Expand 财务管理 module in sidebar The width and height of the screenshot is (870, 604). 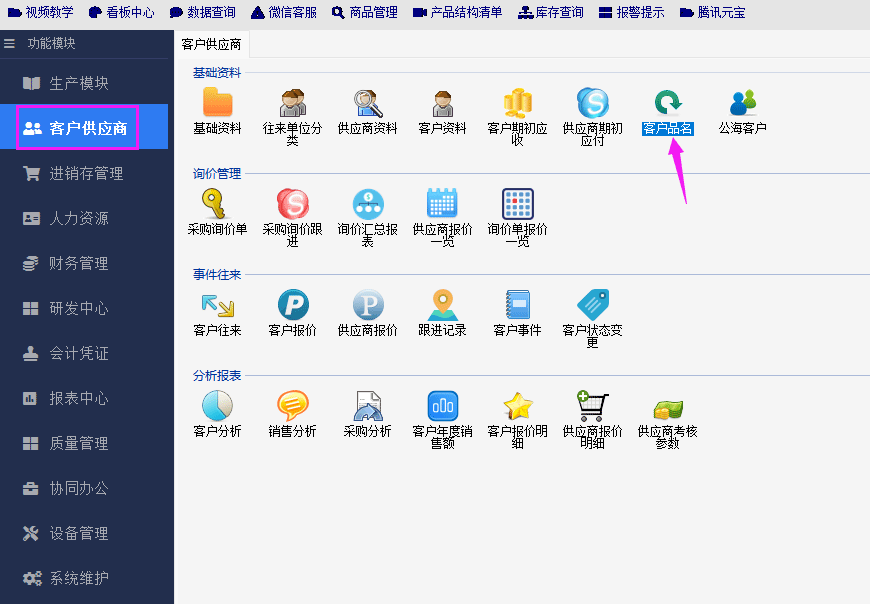pyautogui.click(x=78, y=264)
